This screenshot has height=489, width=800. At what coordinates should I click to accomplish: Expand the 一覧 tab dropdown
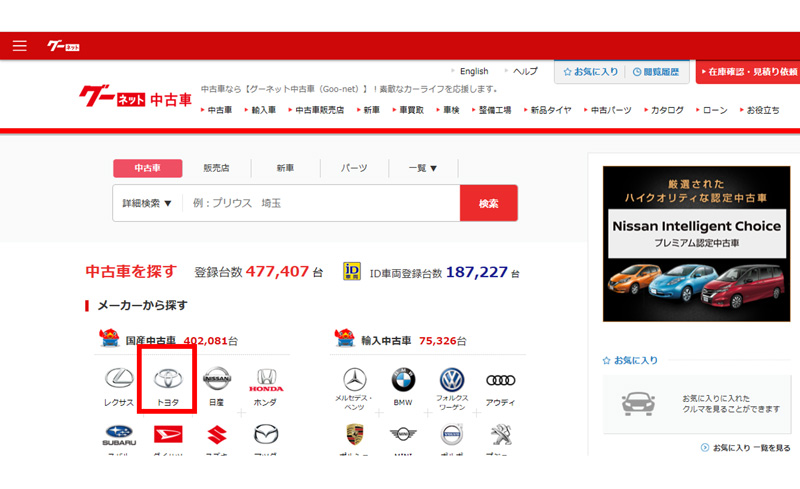(x=423, y=168)
